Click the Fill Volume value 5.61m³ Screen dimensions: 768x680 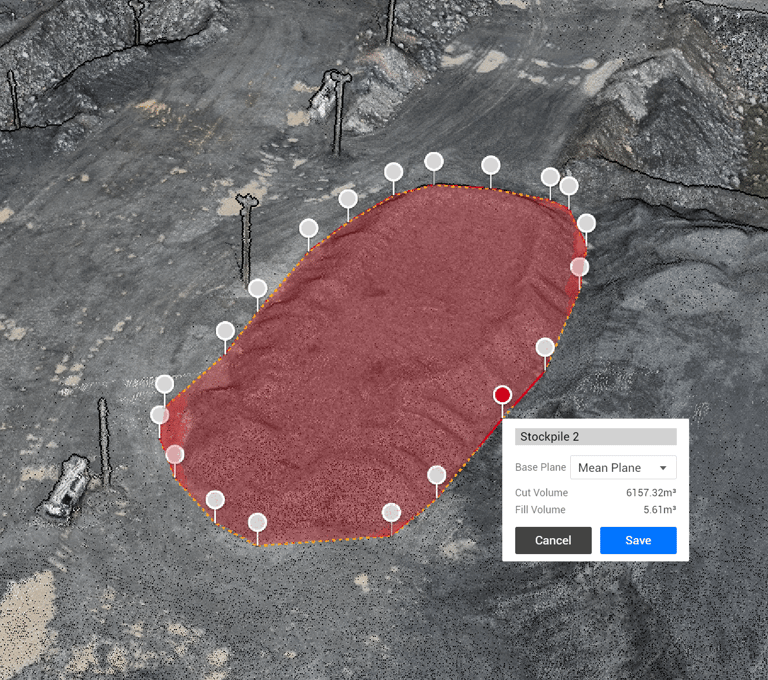click(x=659, y=510)
